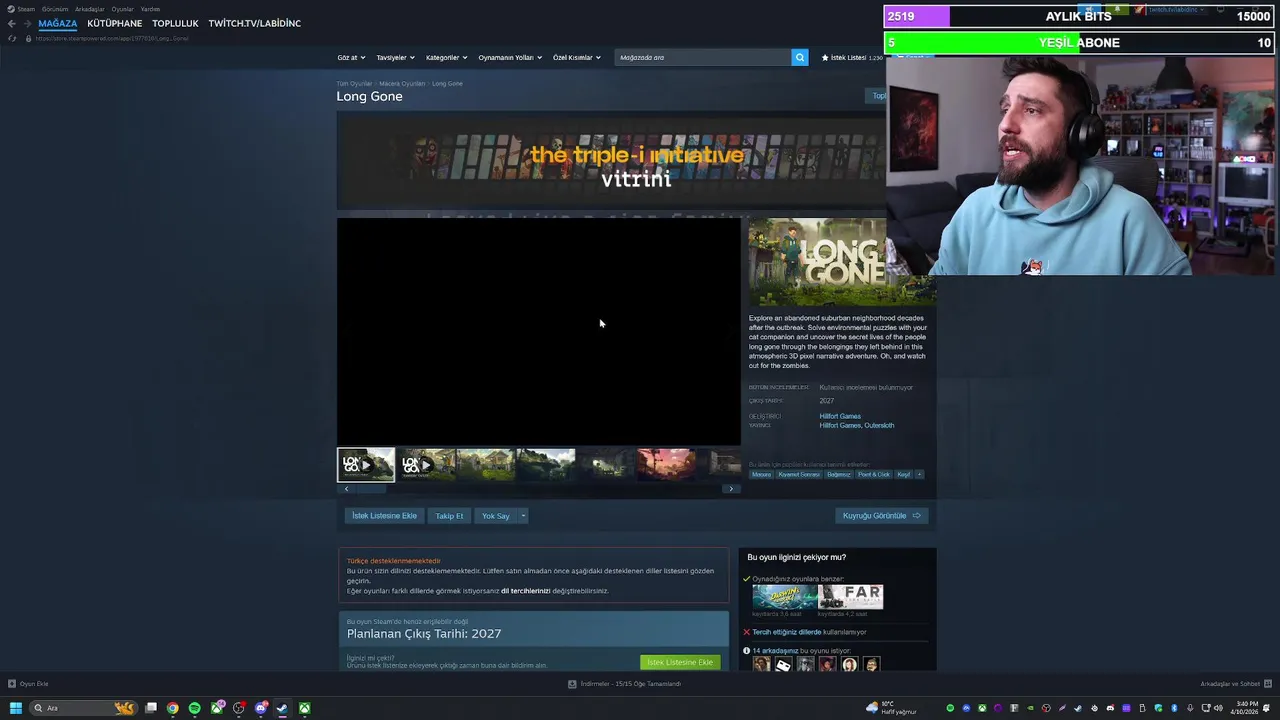Viewport: 1280px width, 720px height.
Task: Expand the Tavsiyeler dropdown
Action: pyautogui.click(x=395, y=57)
